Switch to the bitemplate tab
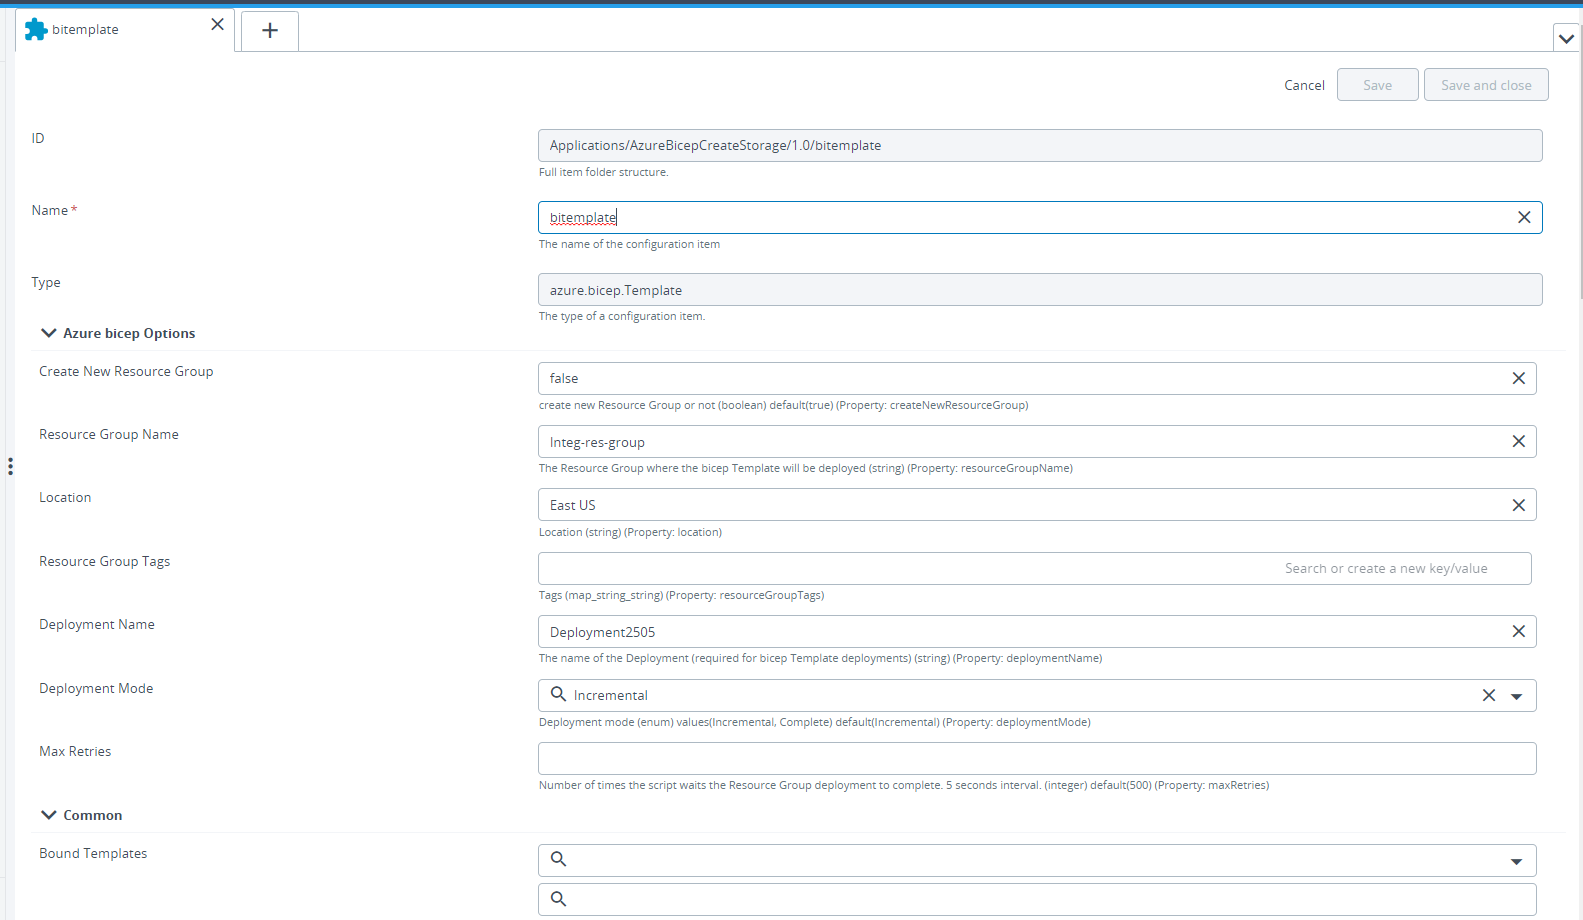This screenshot has width=1583, height=920. pos(86,30)
